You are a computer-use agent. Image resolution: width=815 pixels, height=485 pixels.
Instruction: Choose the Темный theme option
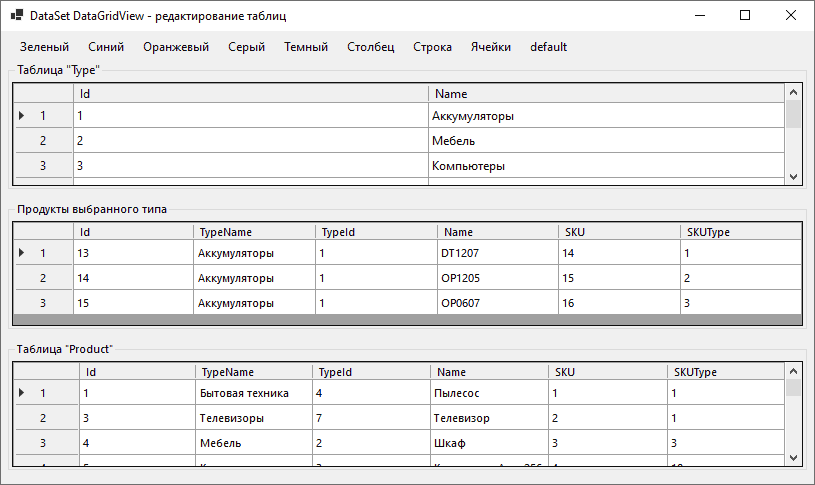(x=306, y=47)
